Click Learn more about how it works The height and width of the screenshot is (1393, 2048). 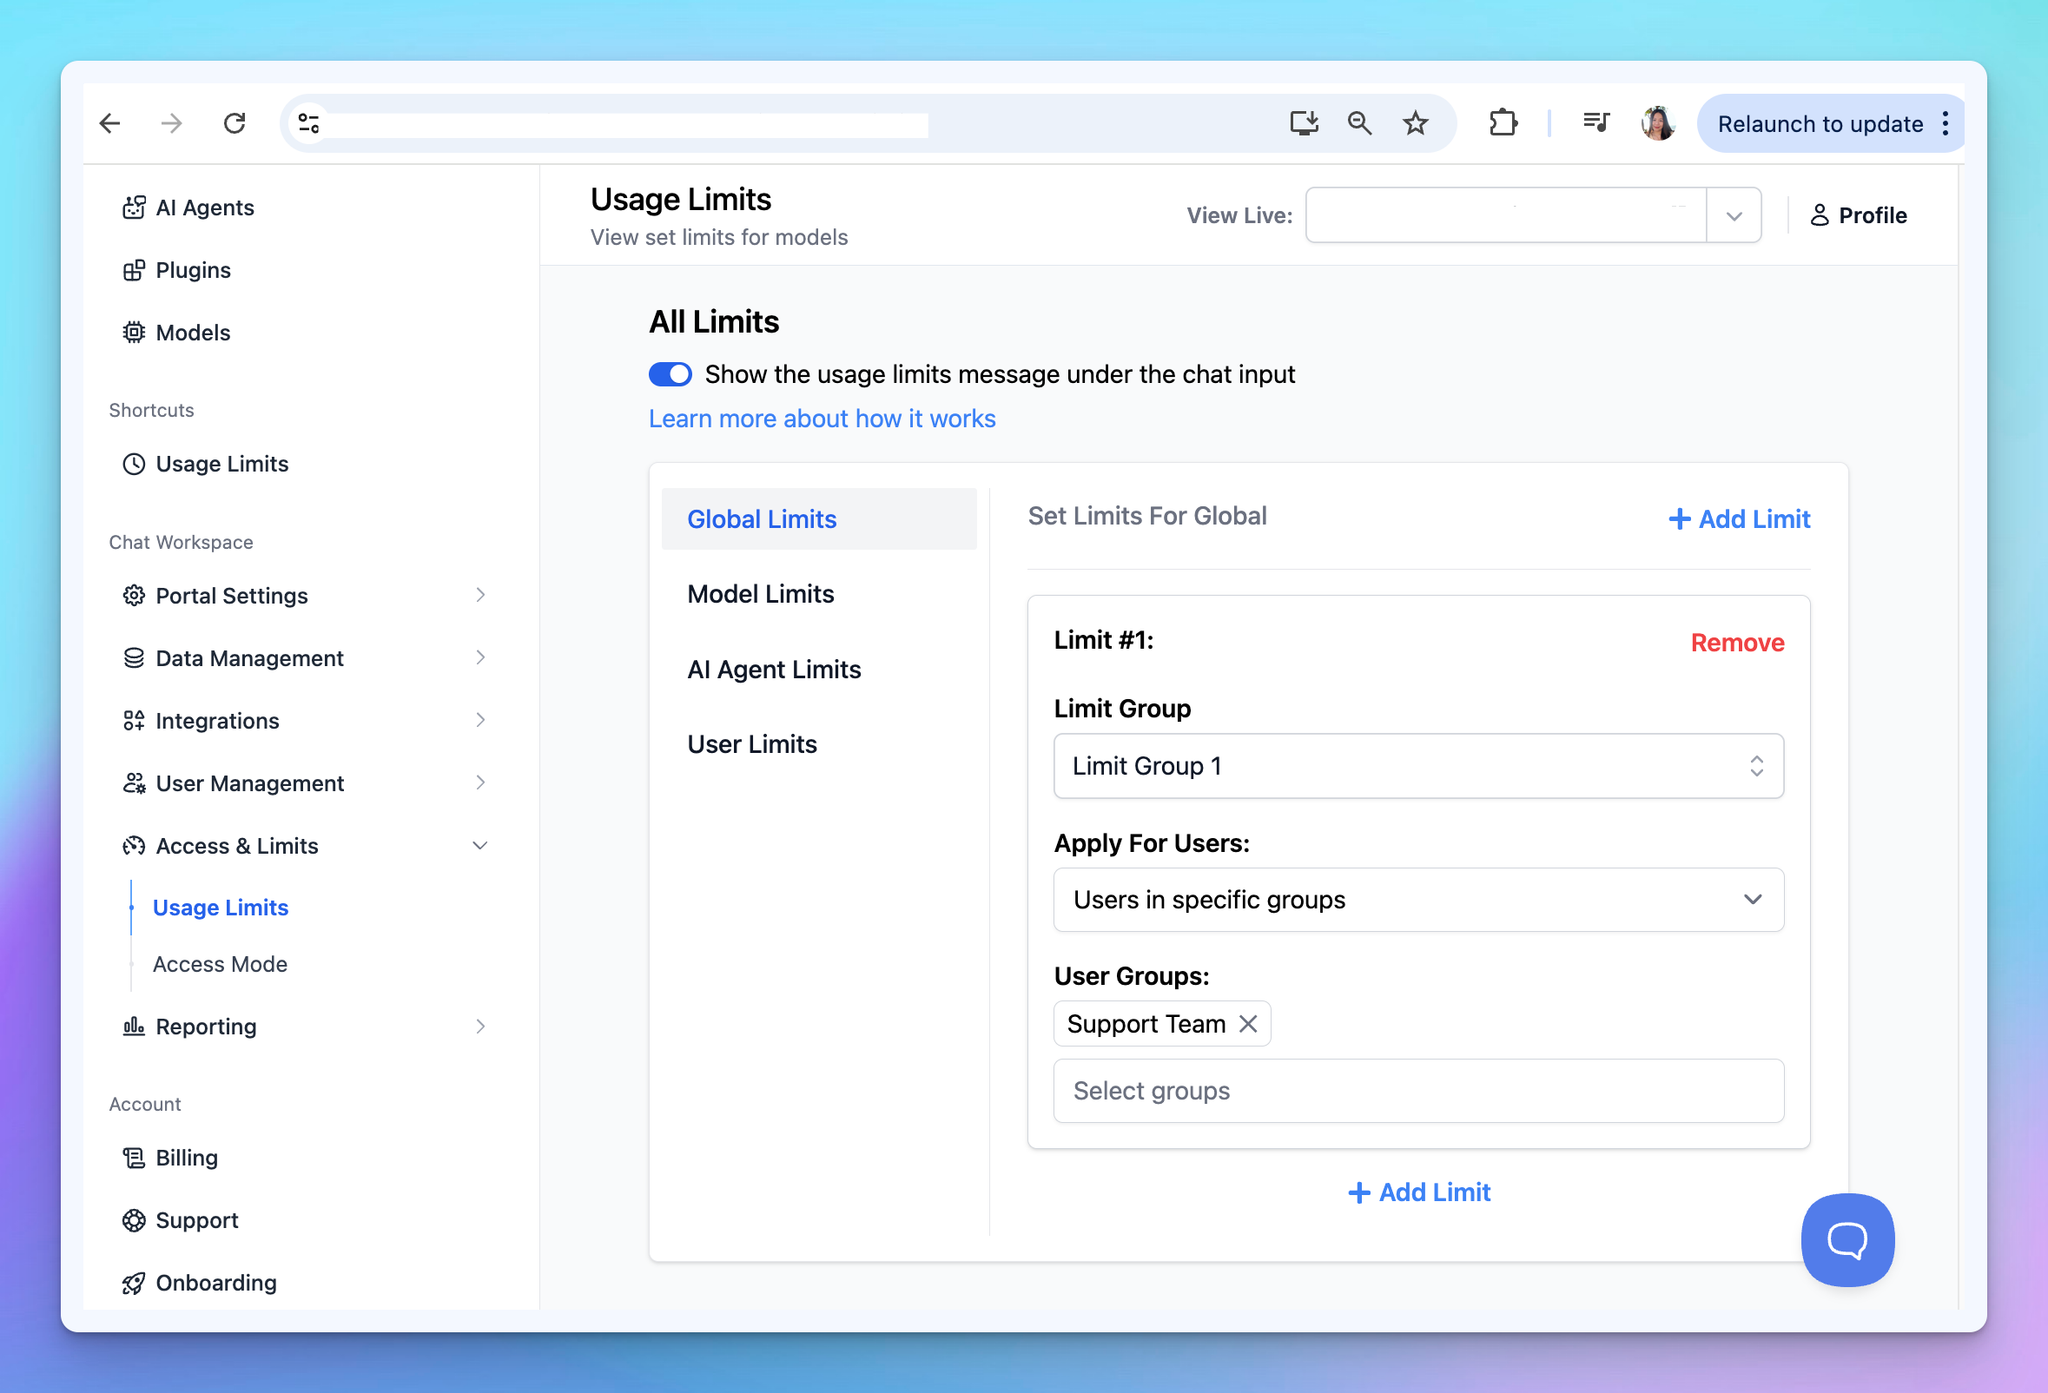click(821, 418)
